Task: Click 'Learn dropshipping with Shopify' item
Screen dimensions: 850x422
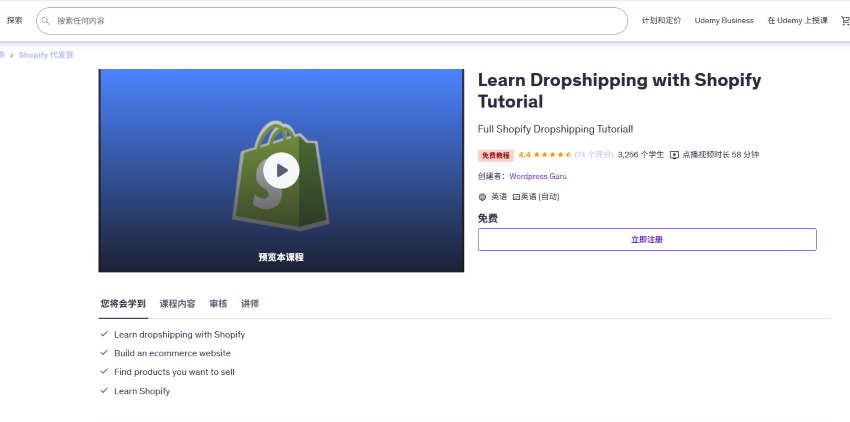Action: (x=179, y=335)
